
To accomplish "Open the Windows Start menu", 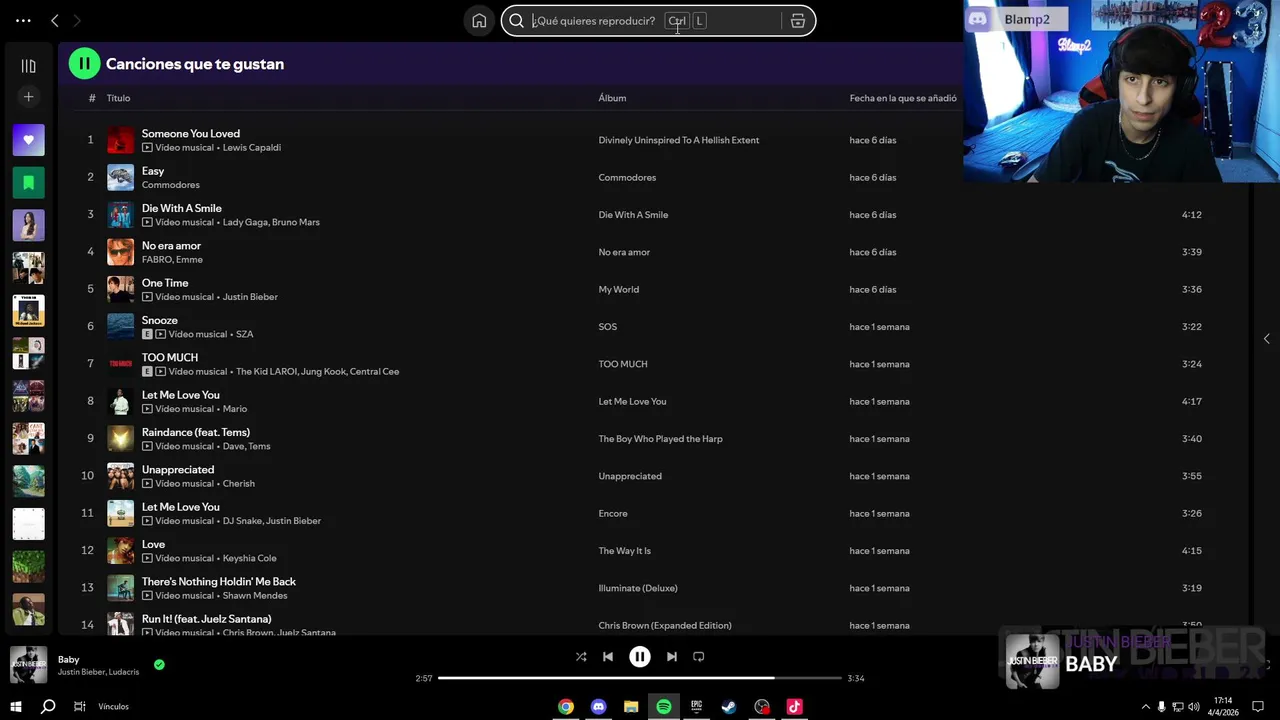I will [16, 706].
